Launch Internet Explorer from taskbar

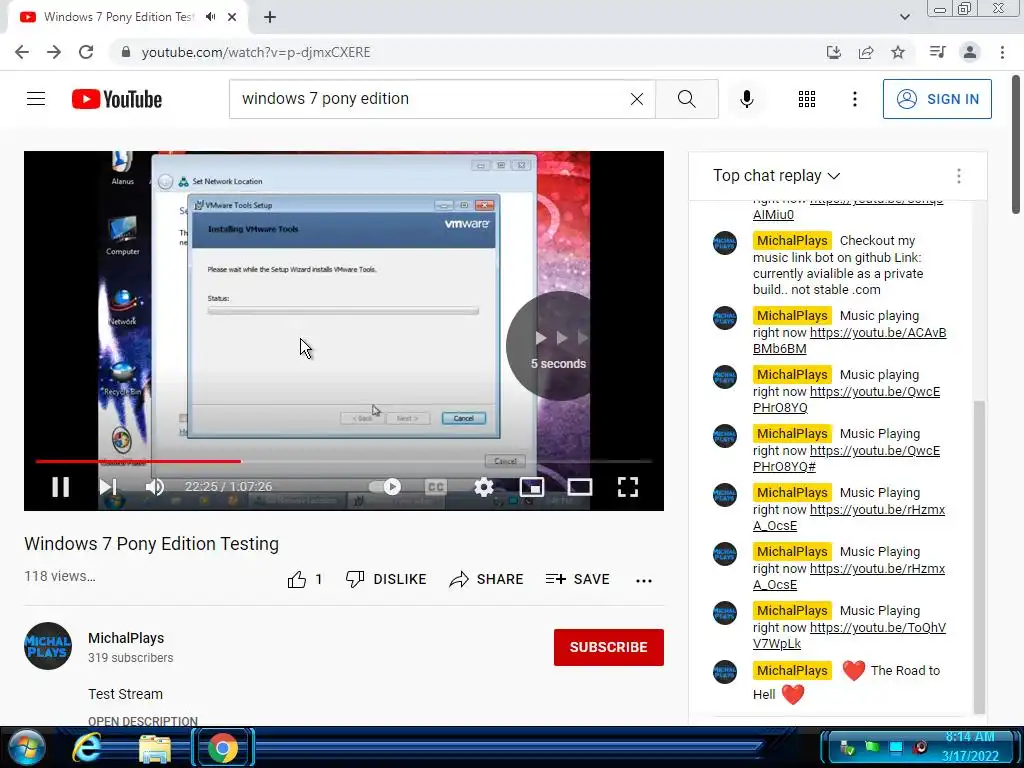coord(86,748)
